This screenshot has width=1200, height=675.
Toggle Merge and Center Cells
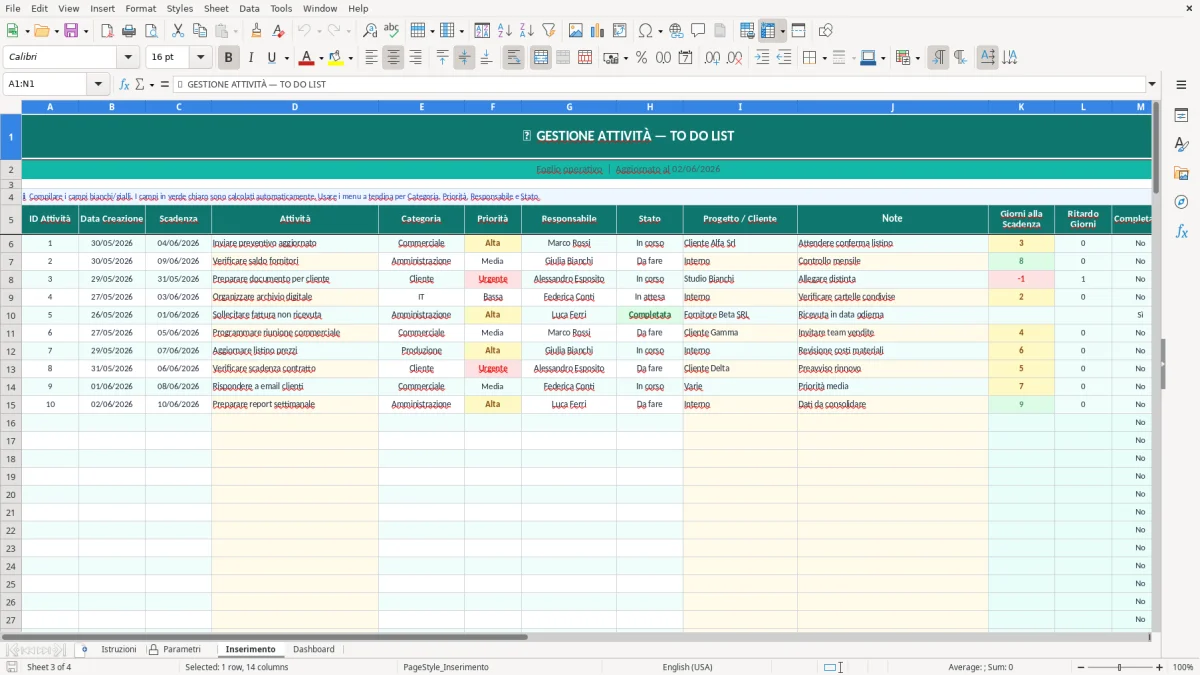[541, 58]
